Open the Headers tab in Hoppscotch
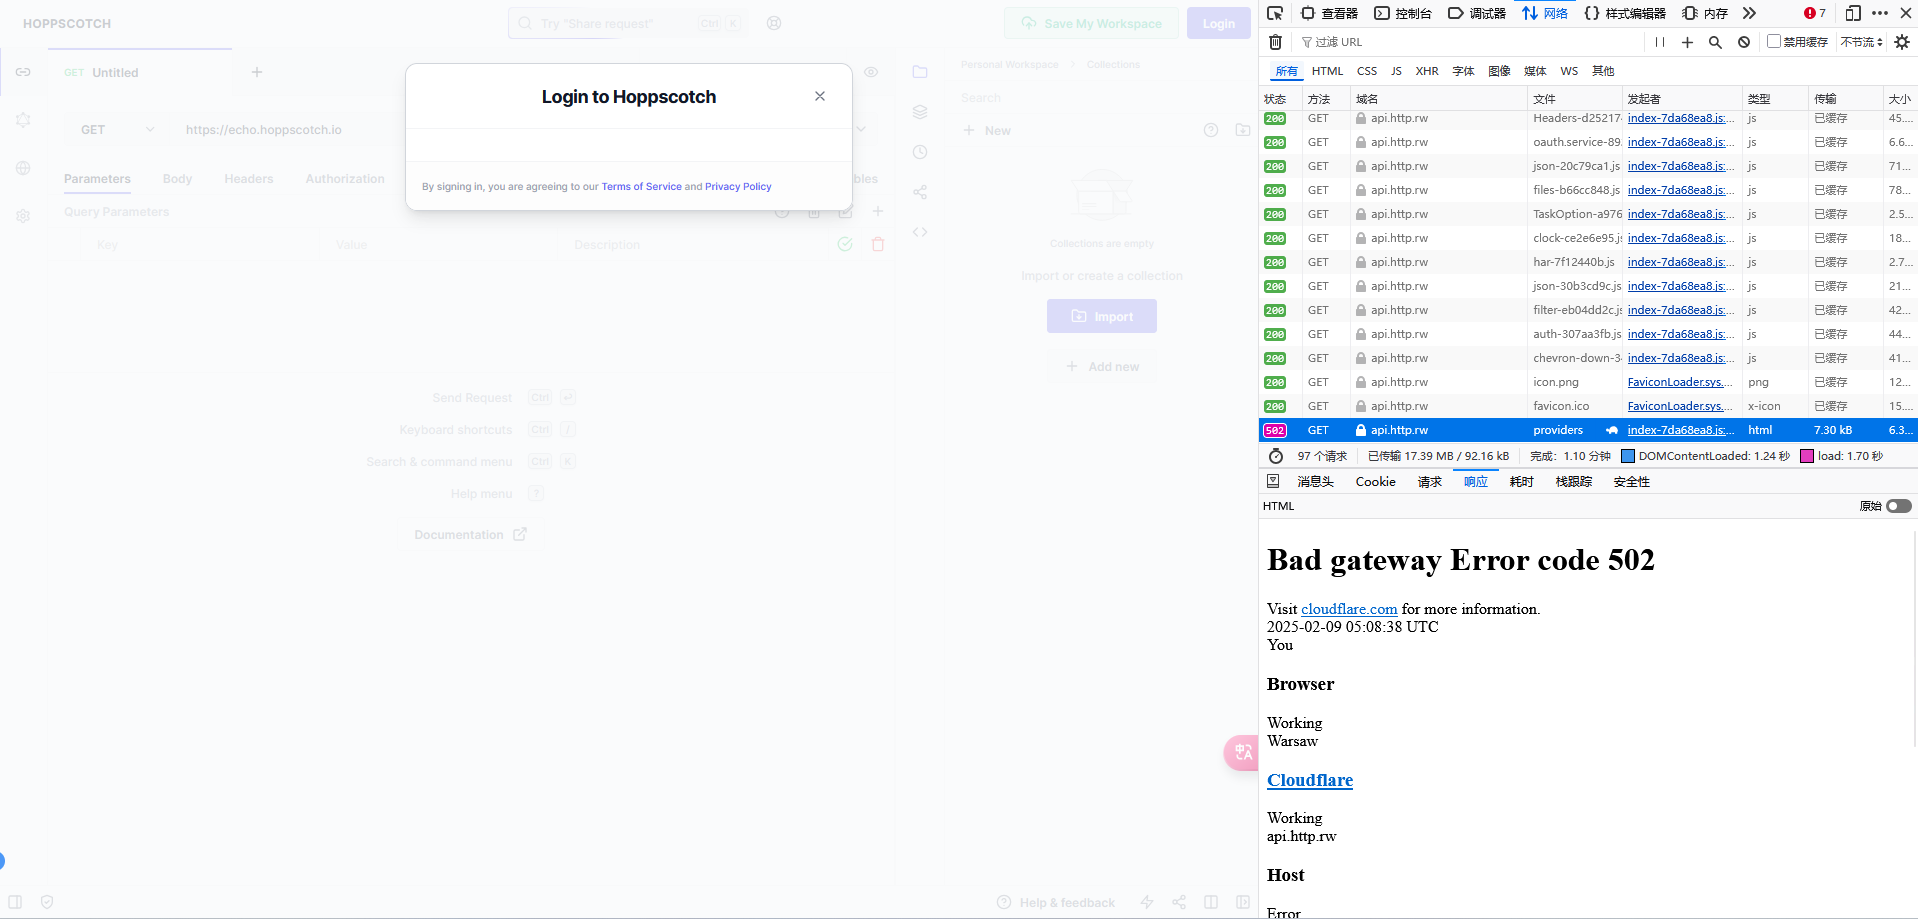1918x919 pixels. click(249, 179)
